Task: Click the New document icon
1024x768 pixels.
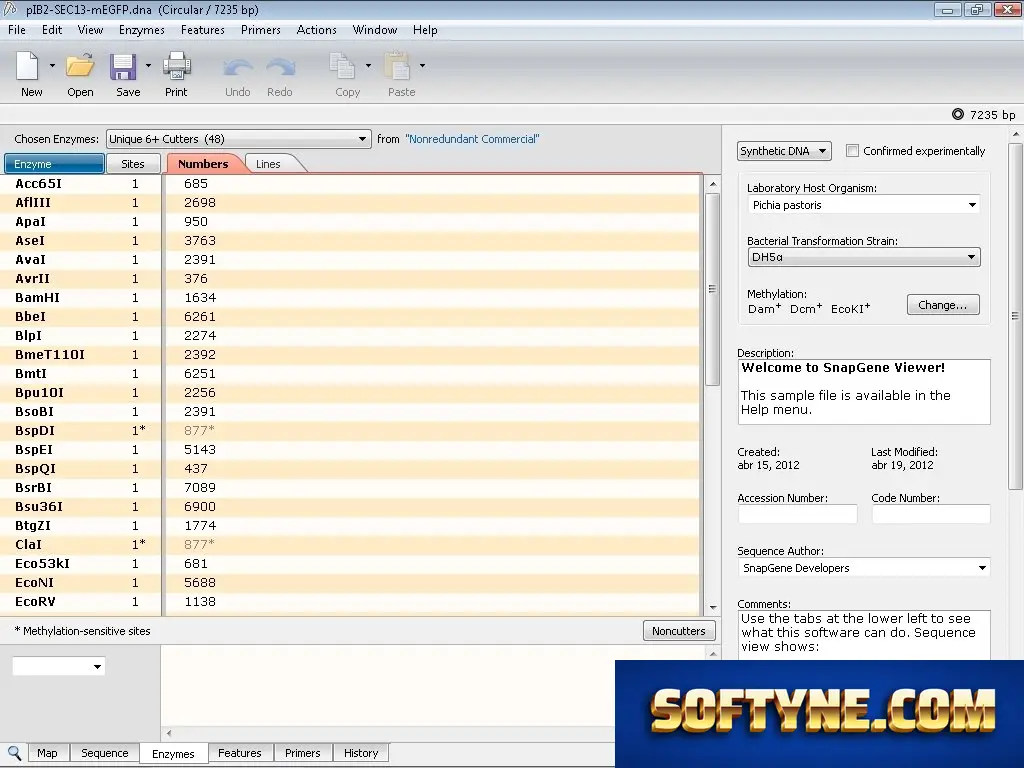Action: (x=27, y=66)
